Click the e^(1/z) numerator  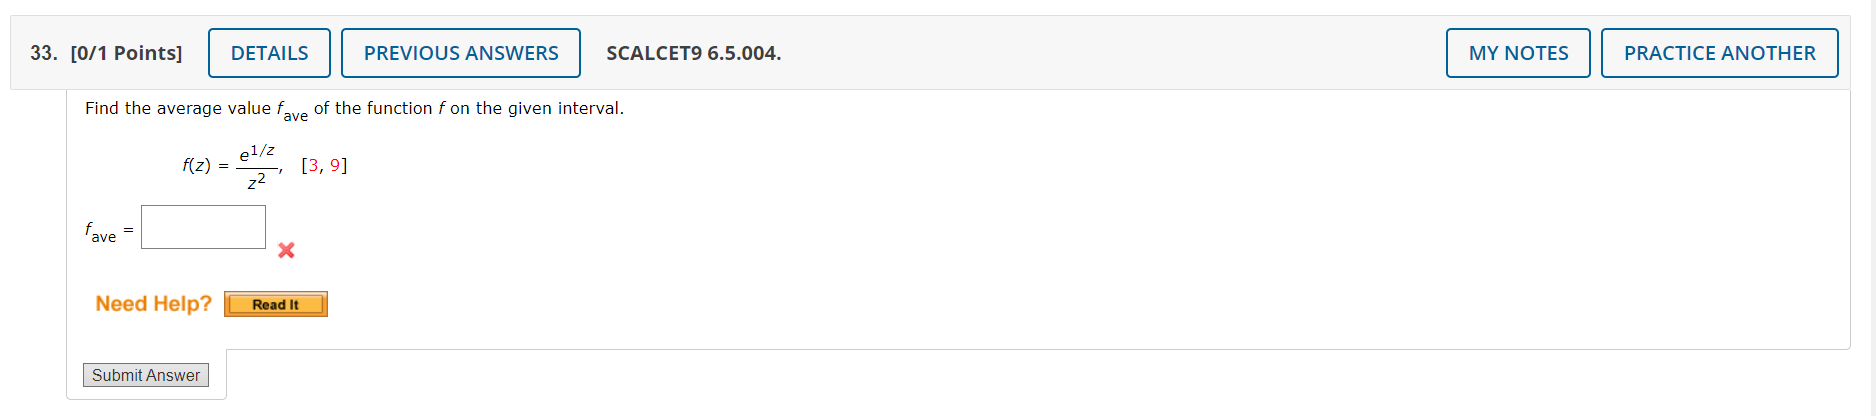point(257,152)
